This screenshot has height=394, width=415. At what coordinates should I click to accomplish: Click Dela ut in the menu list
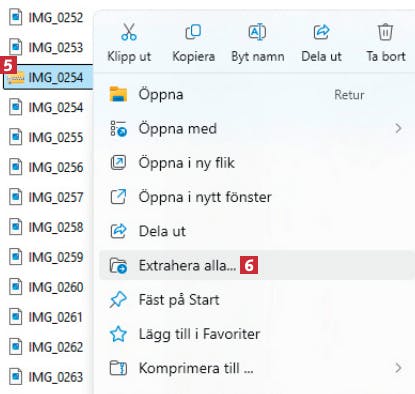pos(257,231)
